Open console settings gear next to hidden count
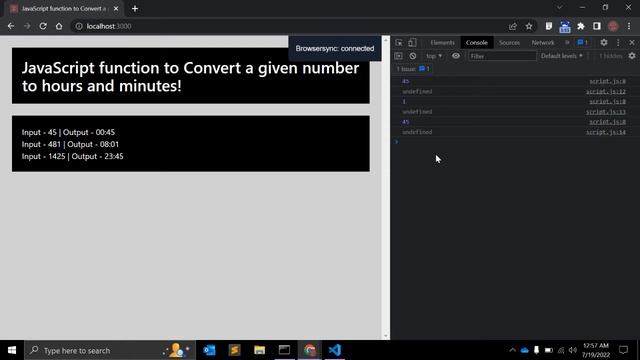Image resolution: width=640 pixels, height=360 pixels. pyautogui.click(x=632, y=56)
